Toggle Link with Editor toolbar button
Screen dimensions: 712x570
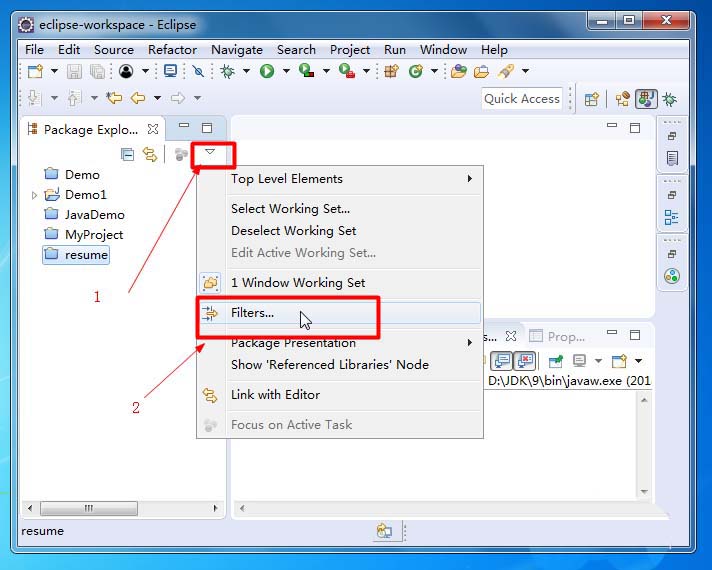(x=150, y=154)
